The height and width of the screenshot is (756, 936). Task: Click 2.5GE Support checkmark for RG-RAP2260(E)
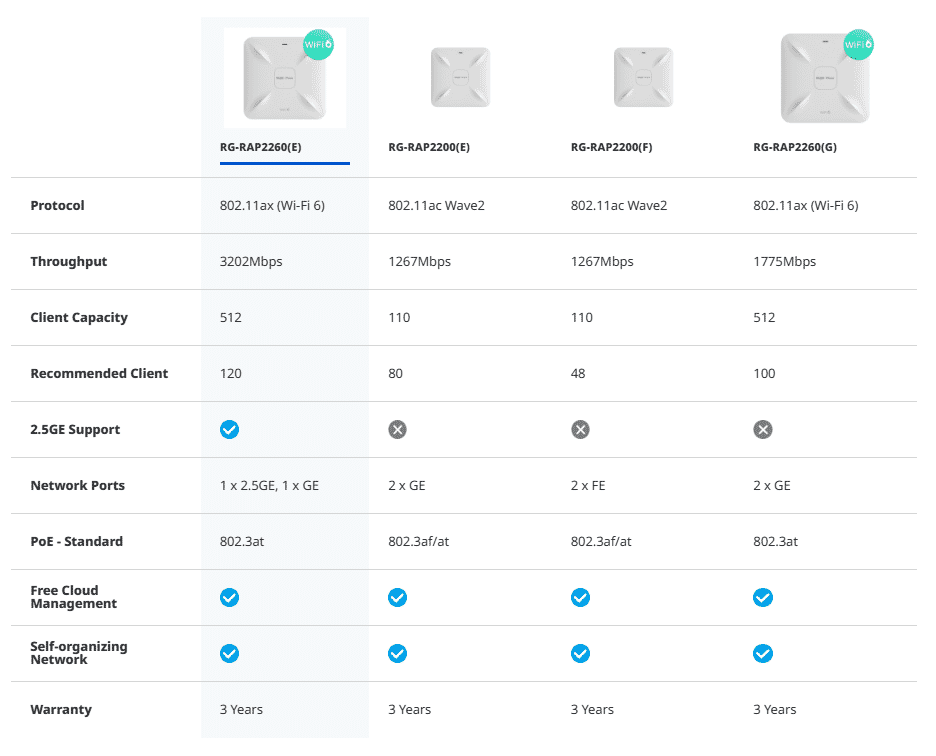point(229,429)
